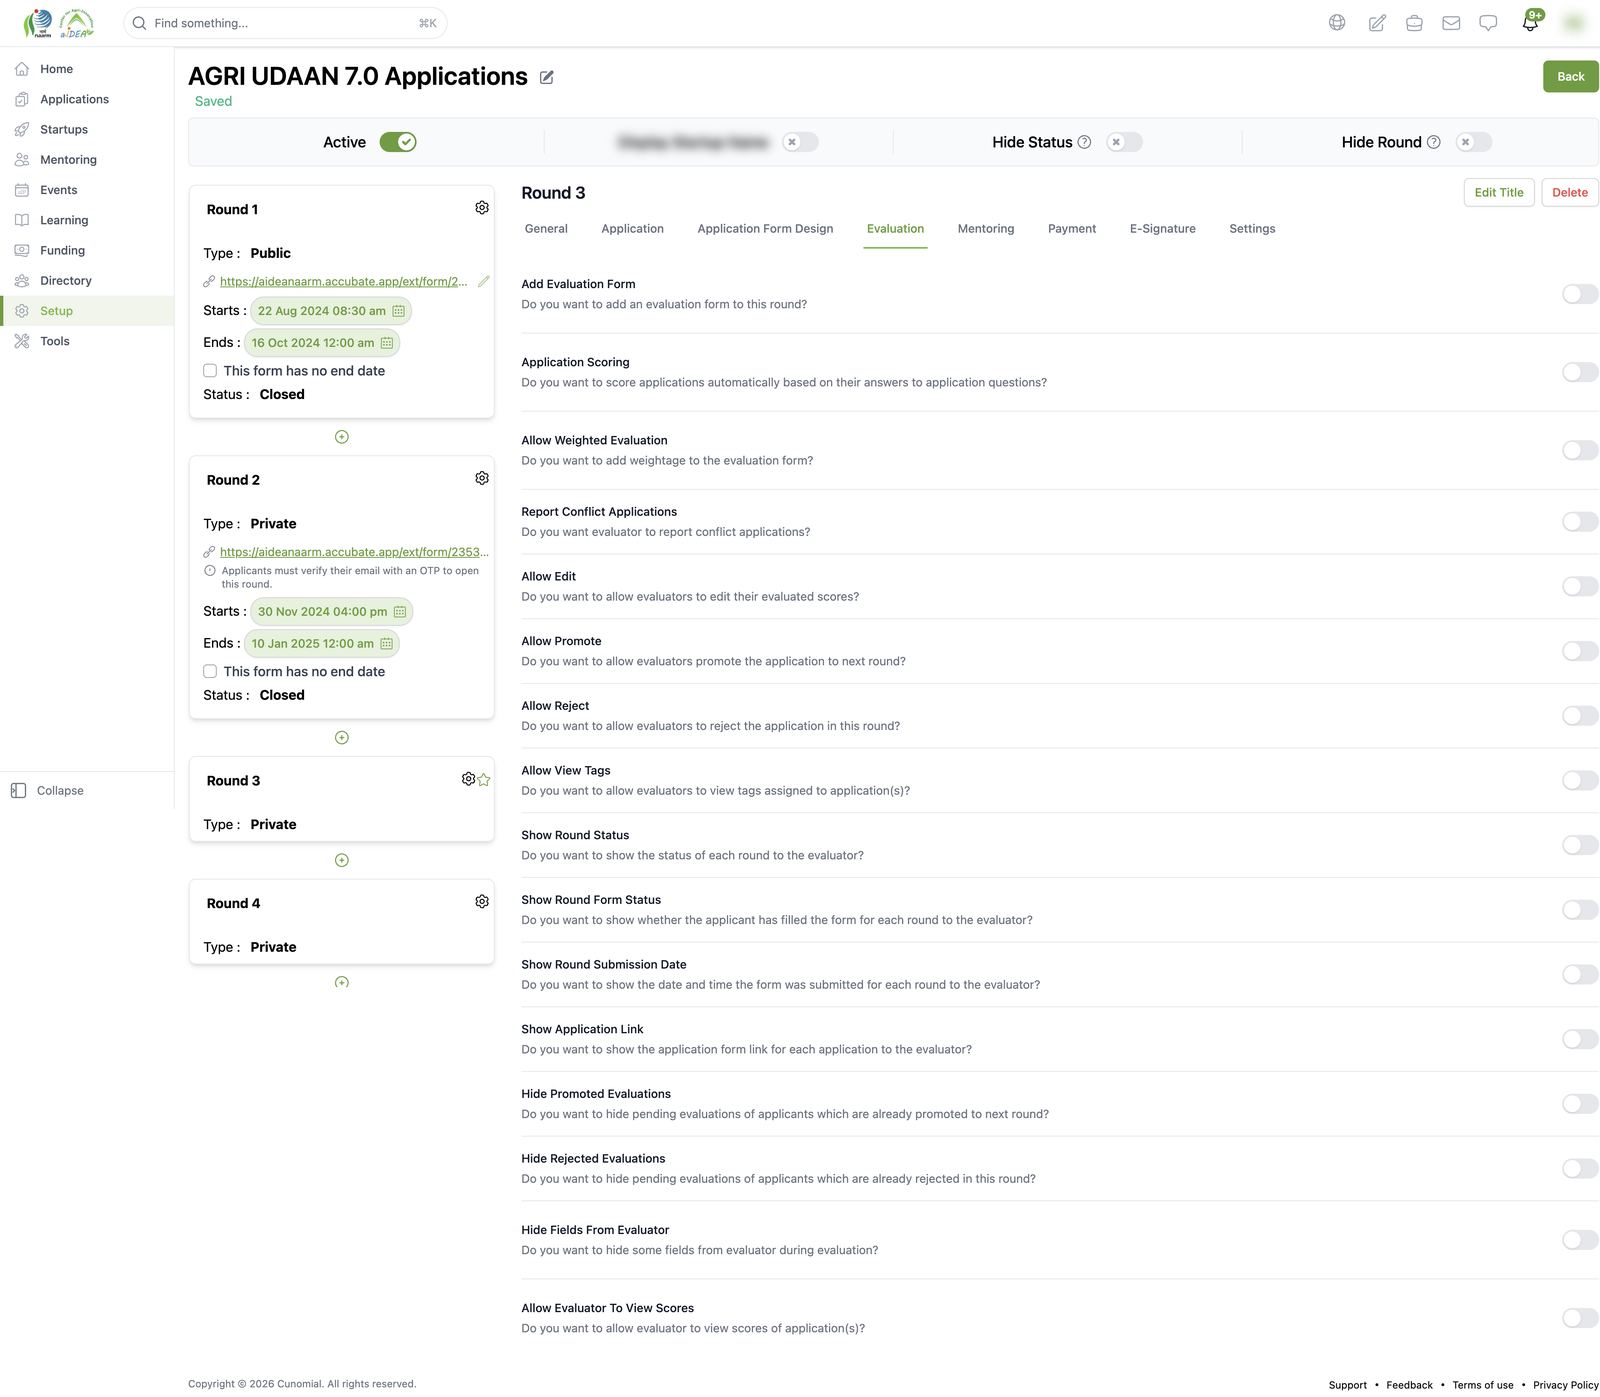Open calendar icon for Round 1 start date
This screenshot has height=1397, width=1600.
pyautogui.click(x=398, y=311)
